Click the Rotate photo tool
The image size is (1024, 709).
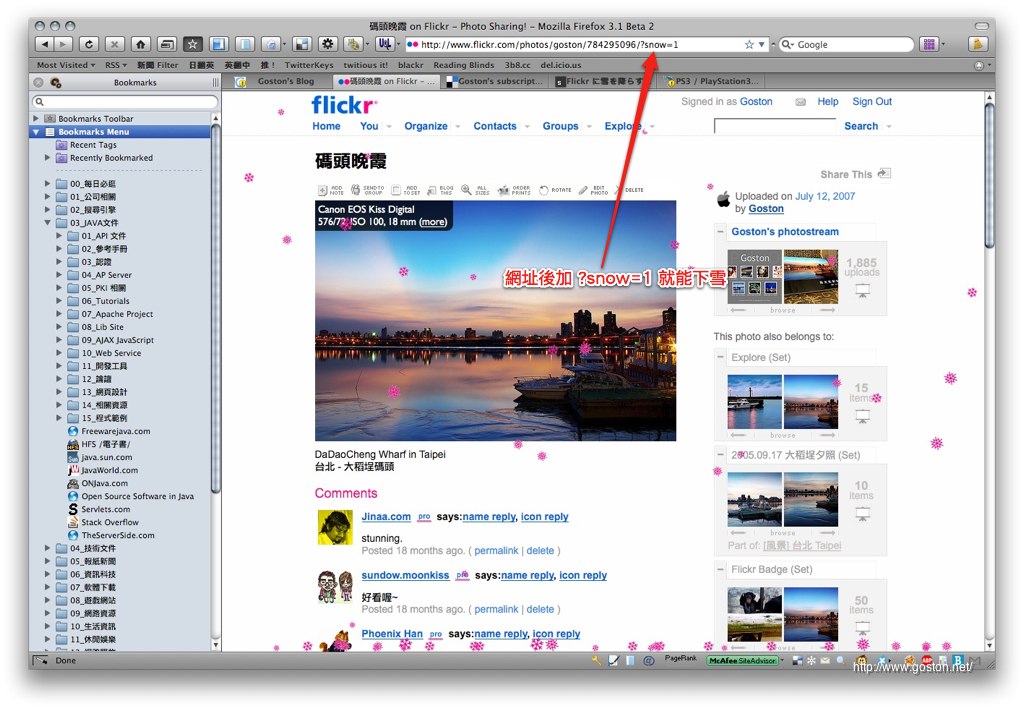coord(555,190)
